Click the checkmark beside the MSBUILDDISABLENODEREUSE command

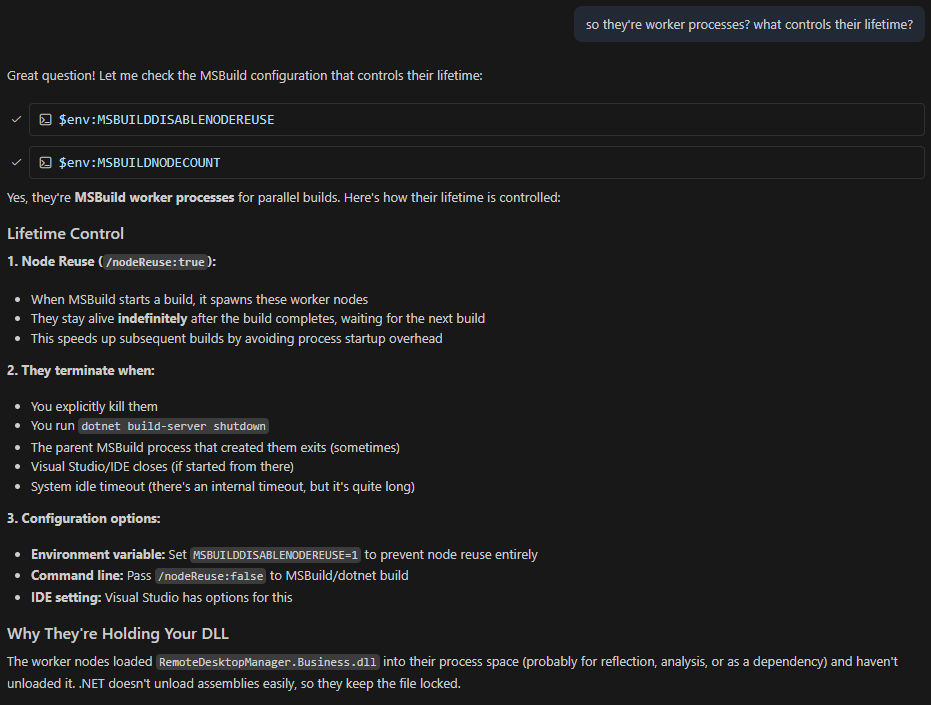[x=16, y=119]
